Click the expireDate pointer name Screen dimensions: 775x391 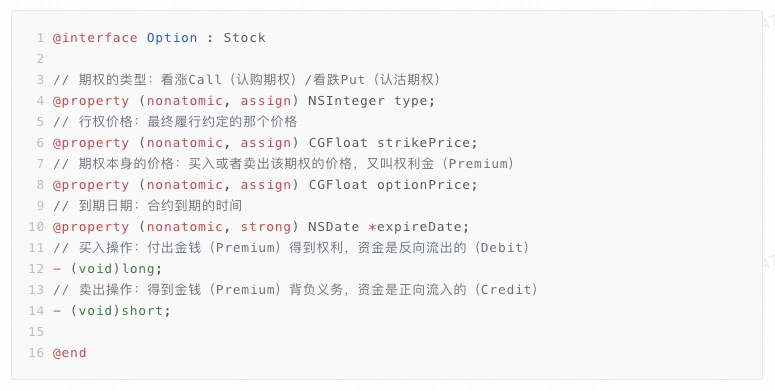pos(419,227)
